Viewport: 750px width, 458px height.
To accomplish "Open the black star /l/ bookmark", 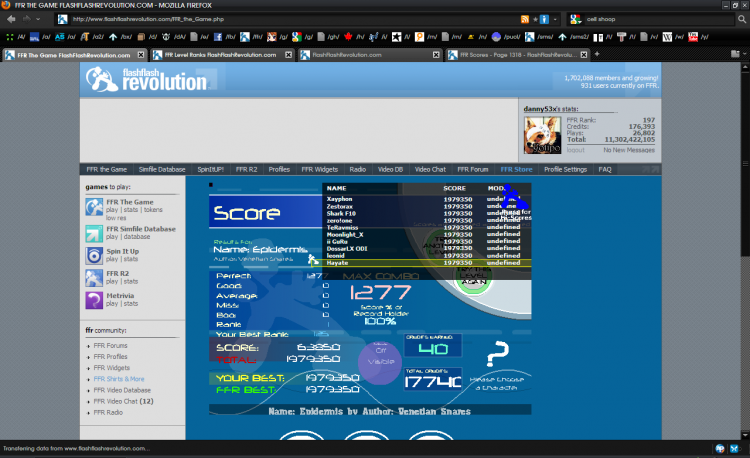I will tap(397, 37).
